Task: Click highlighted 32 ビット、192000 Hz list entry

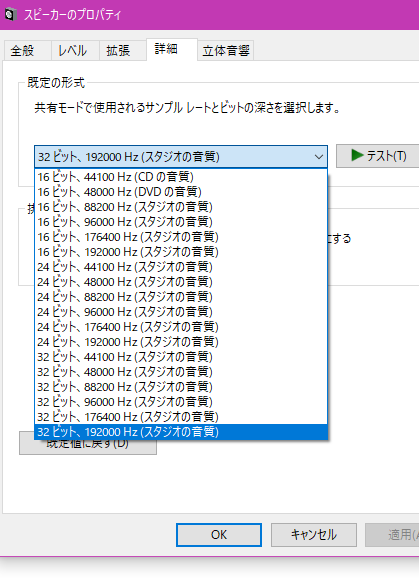Action: (181, 432)
